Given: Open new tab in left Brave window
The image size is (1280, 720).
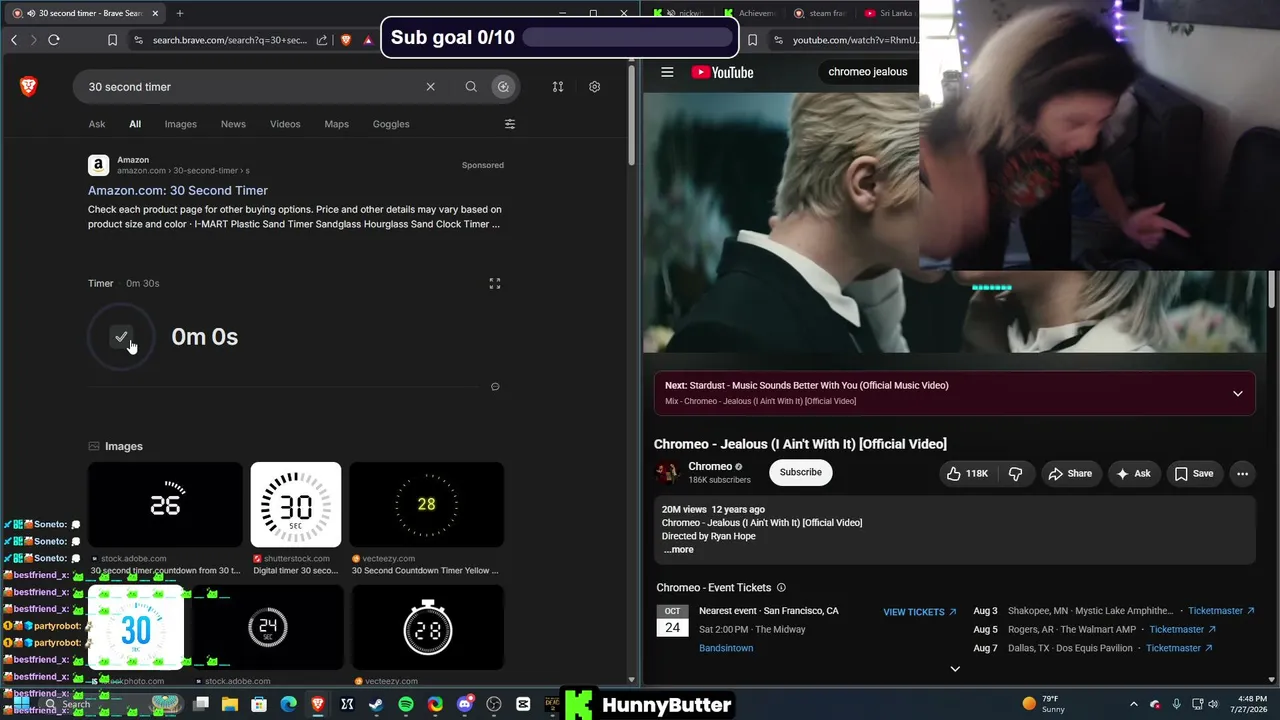Looking at the screenshot, I should (x=180, y=13).
